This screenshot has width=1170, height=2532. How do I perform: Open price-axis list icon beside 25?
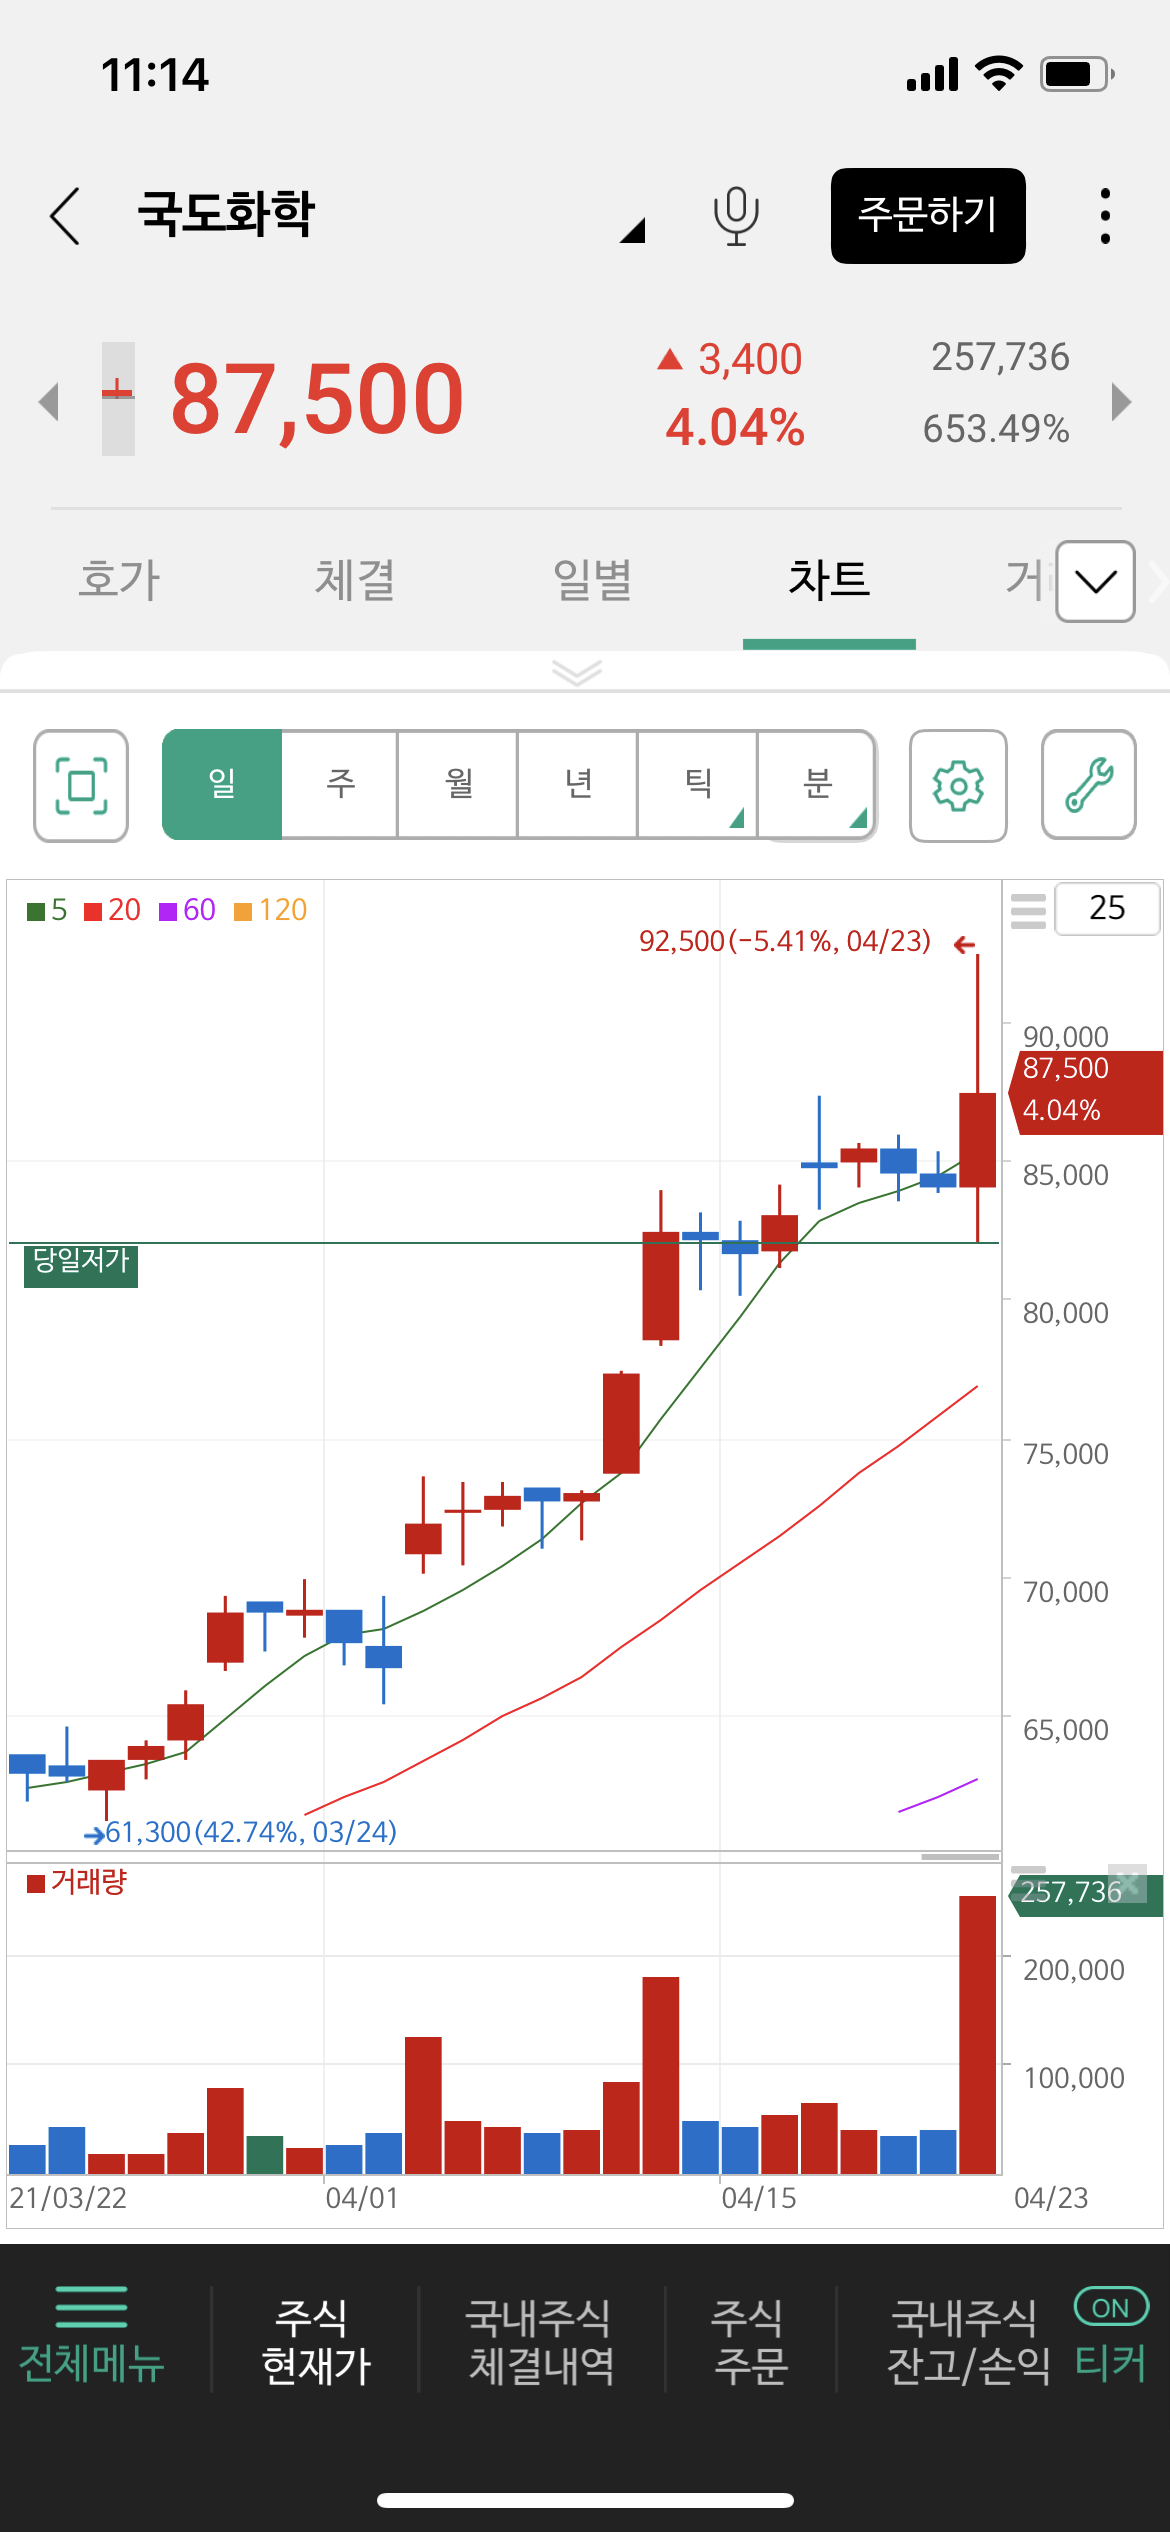[1028, 910]
